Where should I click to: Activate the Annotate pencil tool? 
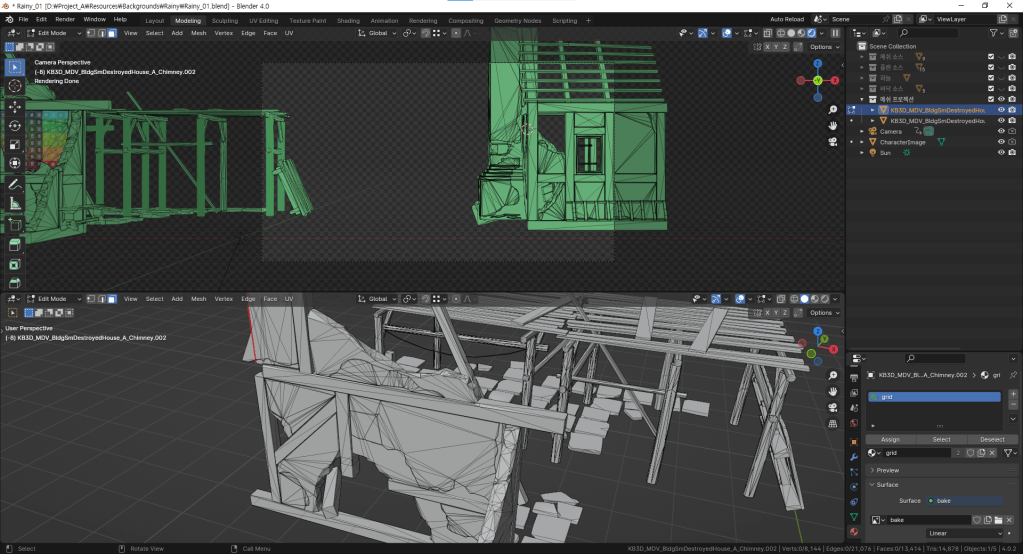15,185
